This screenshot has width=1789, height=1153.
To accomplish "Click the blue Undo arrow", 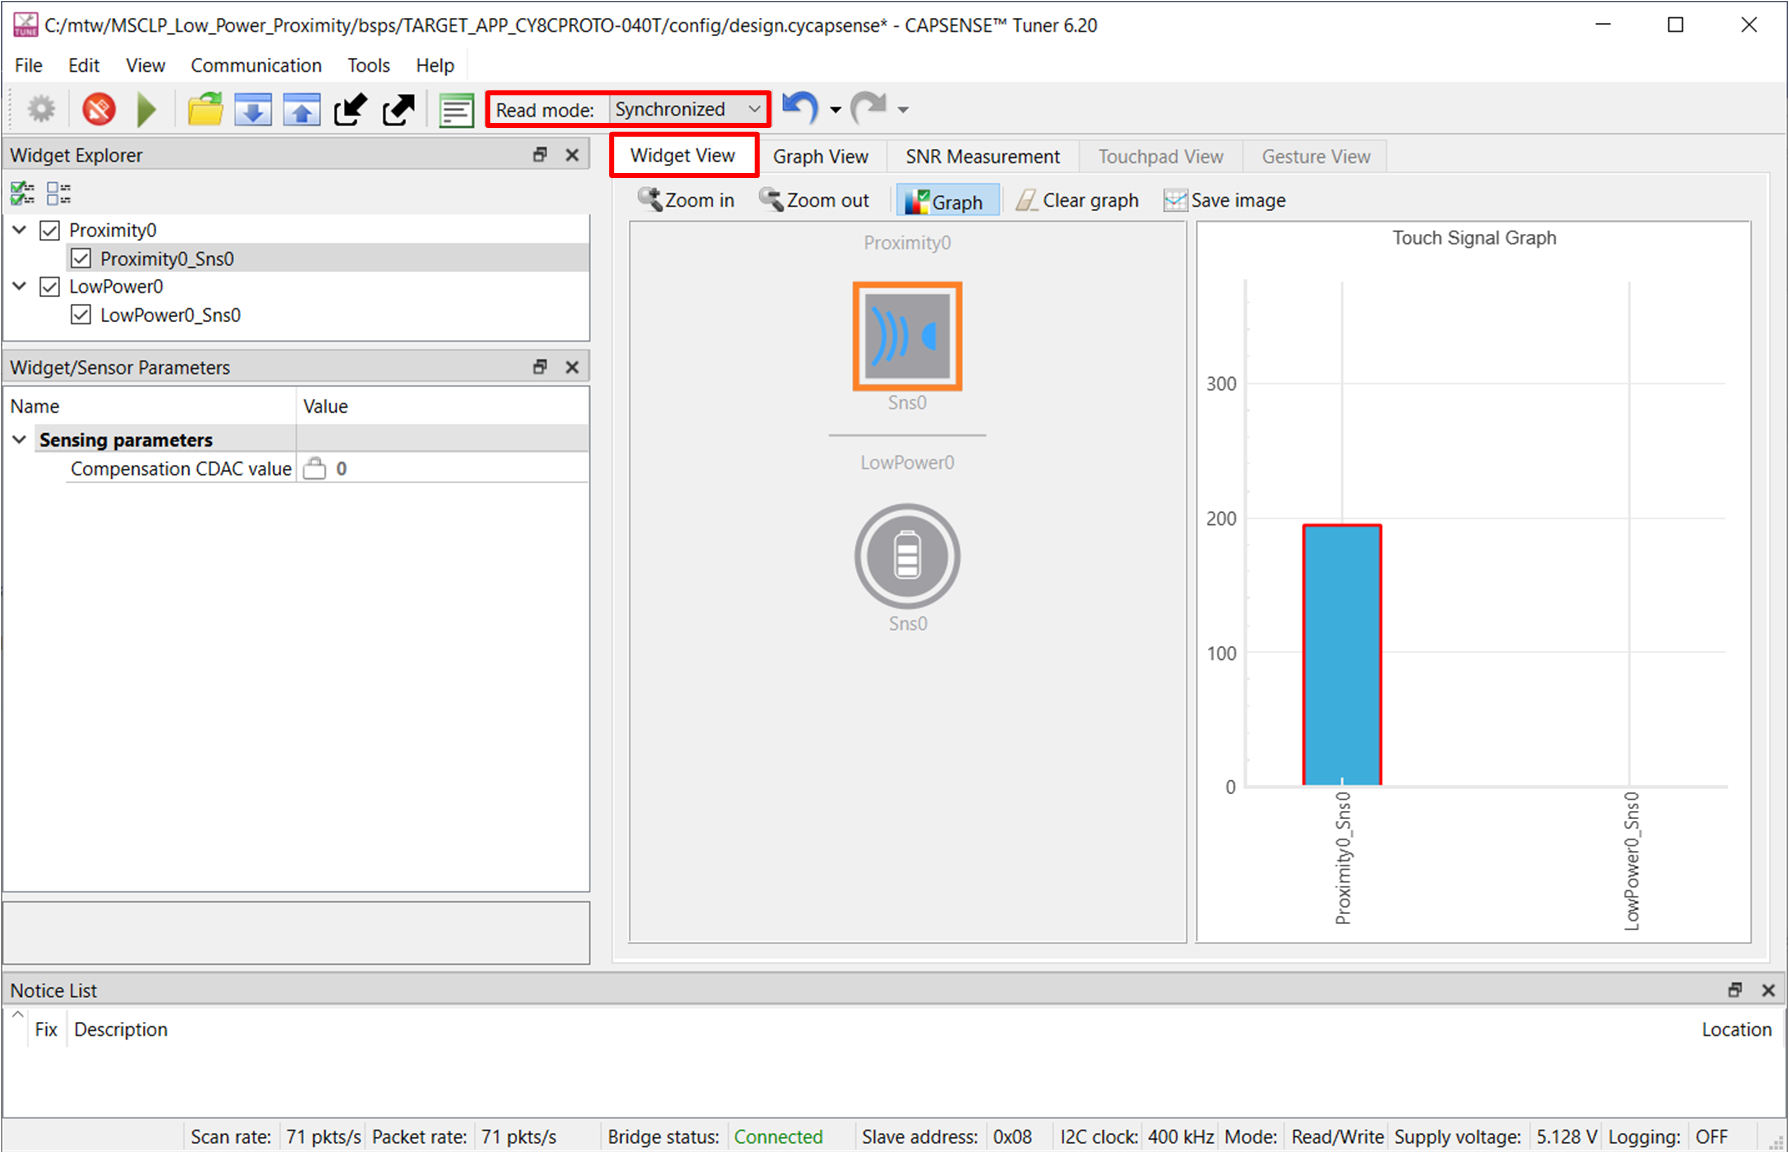I will tap(800, 107).
